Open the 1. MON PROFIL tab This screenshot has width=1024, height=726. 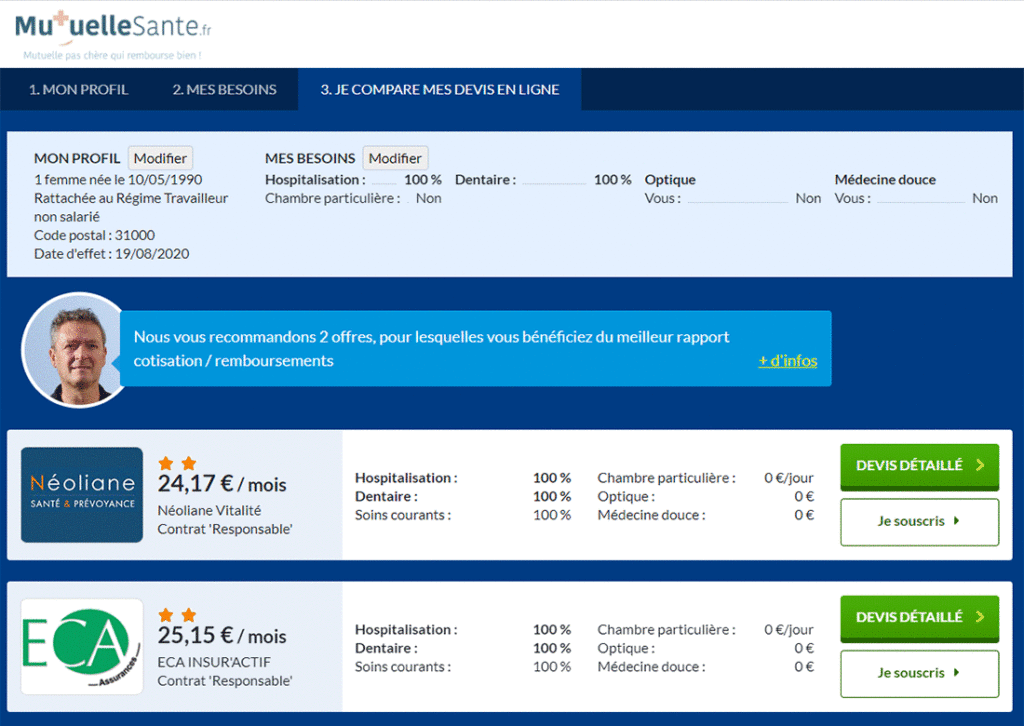pos(78,89)
